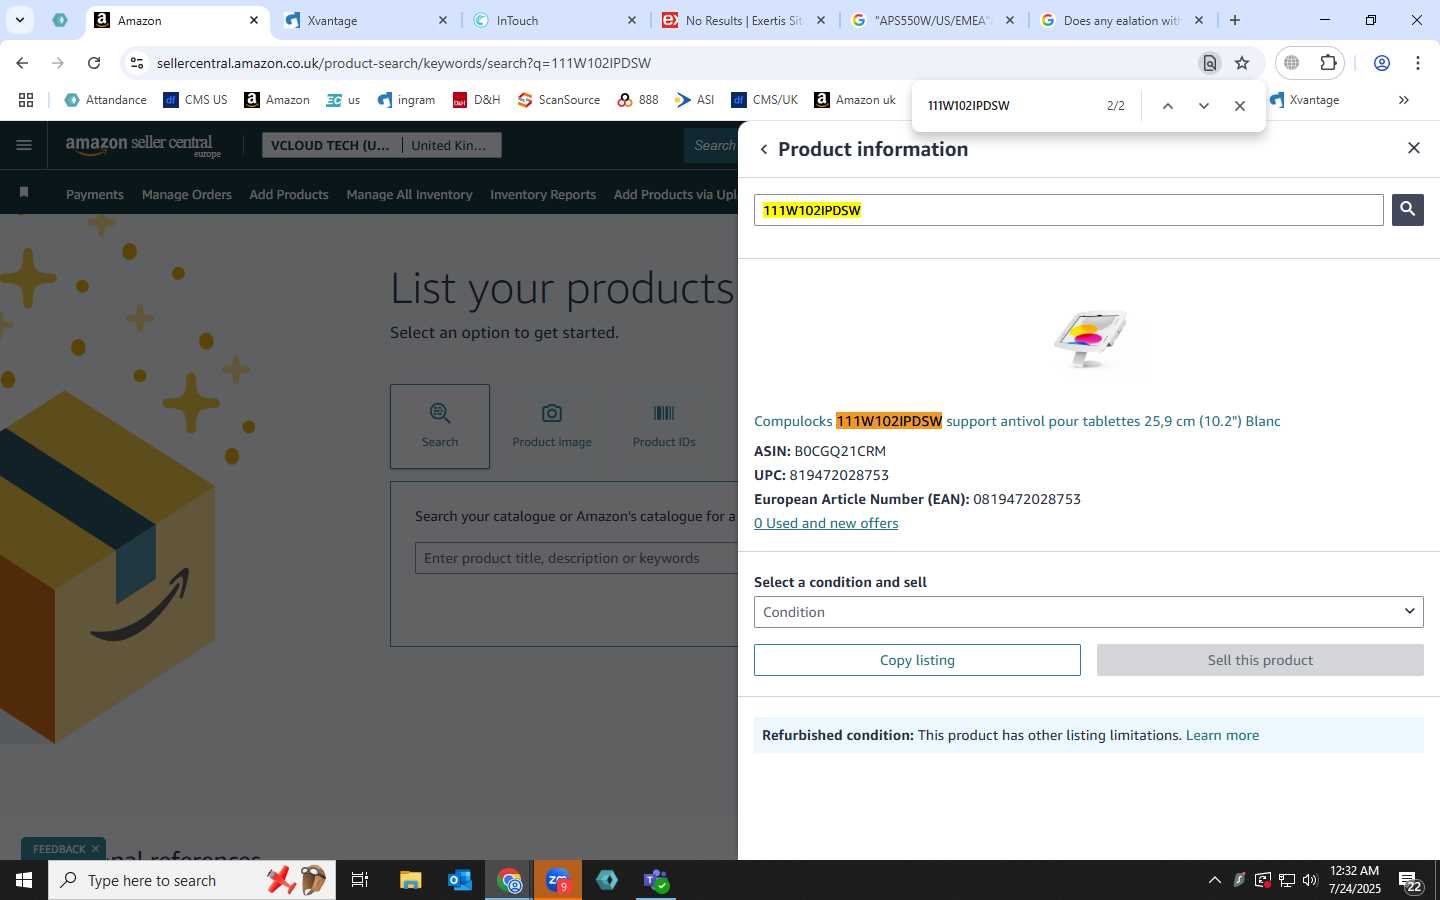Open Manage All Inventory
The width and height of the screenshot is (1440, 900).
coord(409,195)
